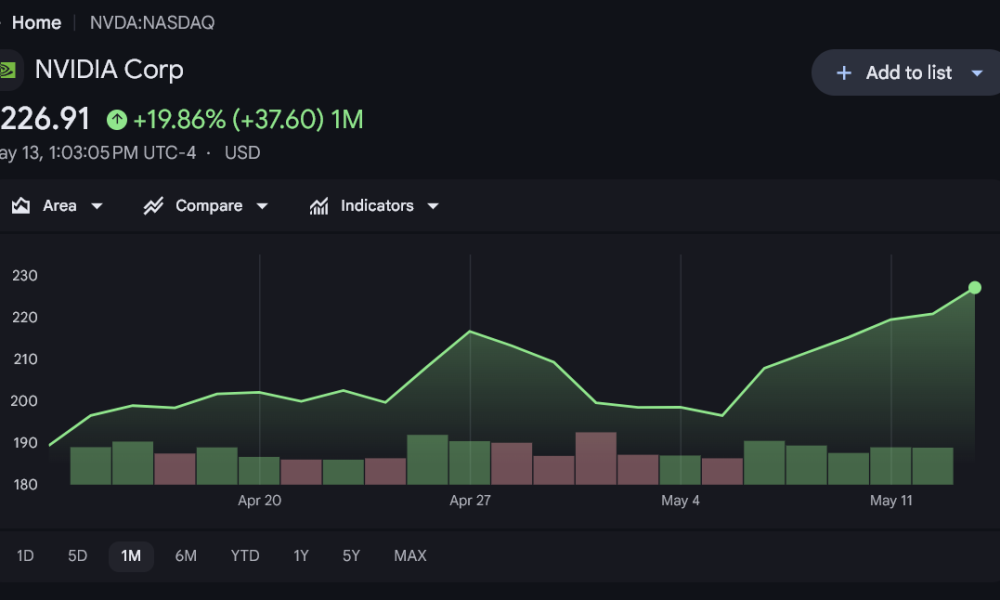Screen dimensions: 1000x600
Task: Open the Area chart type dropdown
Action: coord(97,206)
